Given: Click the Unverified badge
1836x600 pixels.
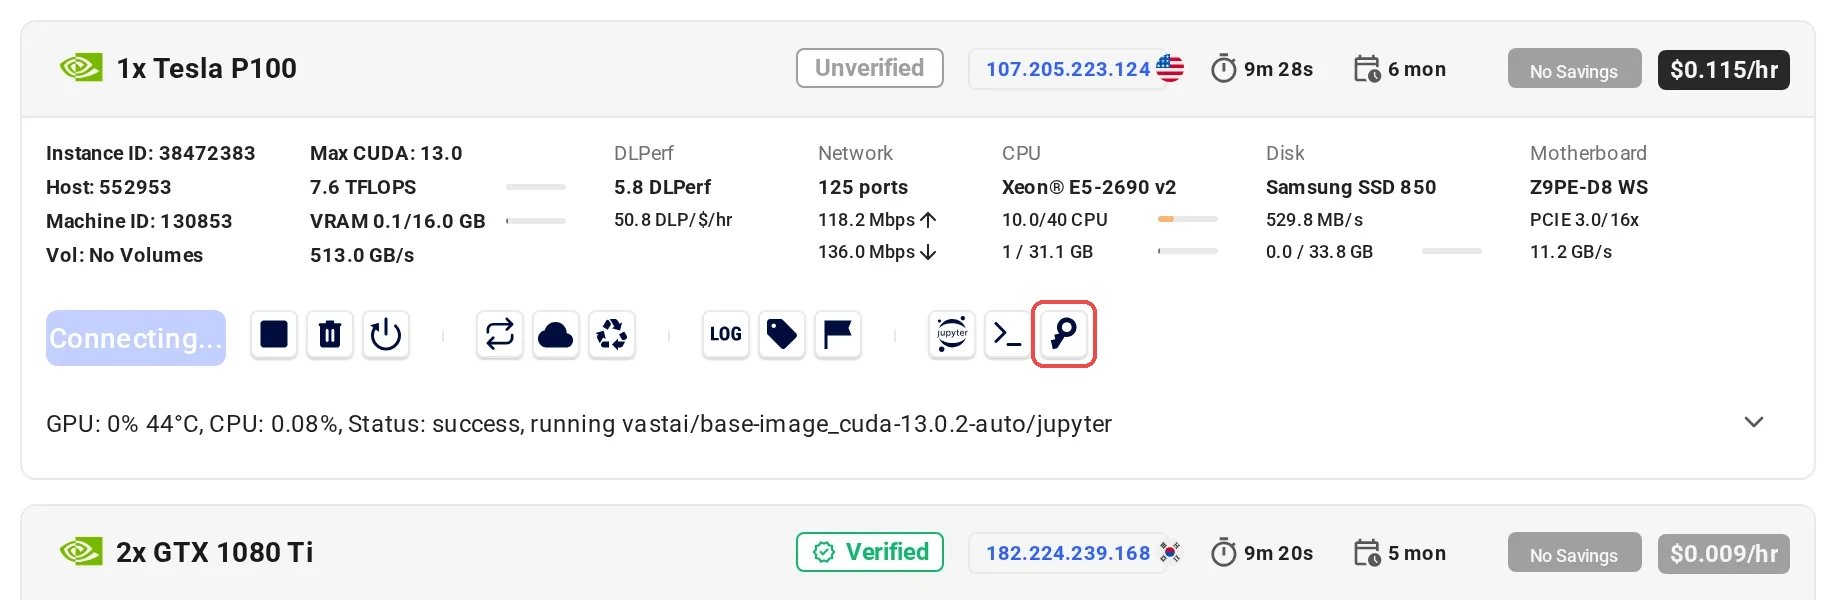Looking at the screenshot, I should 870,68.
